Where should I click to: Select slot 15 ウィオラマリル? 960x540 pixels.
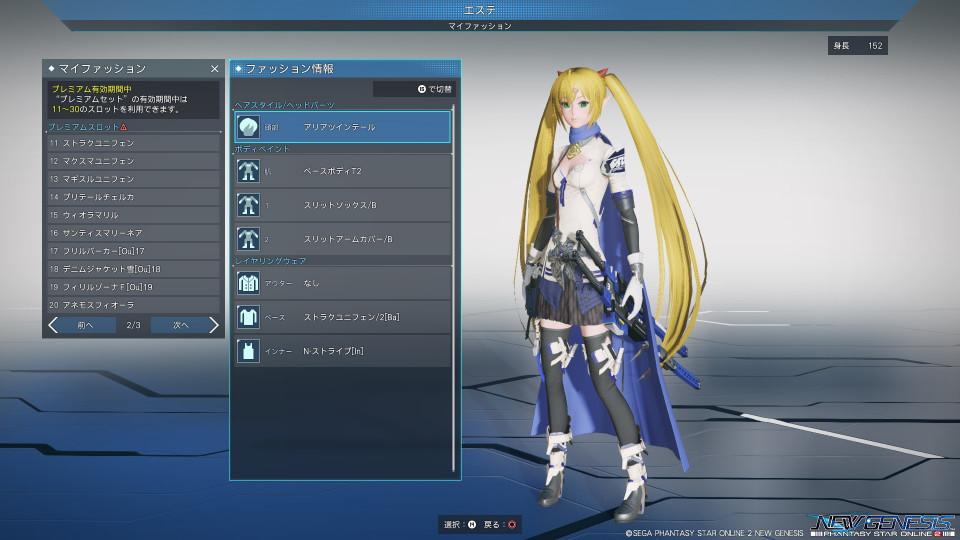[133, 215]
